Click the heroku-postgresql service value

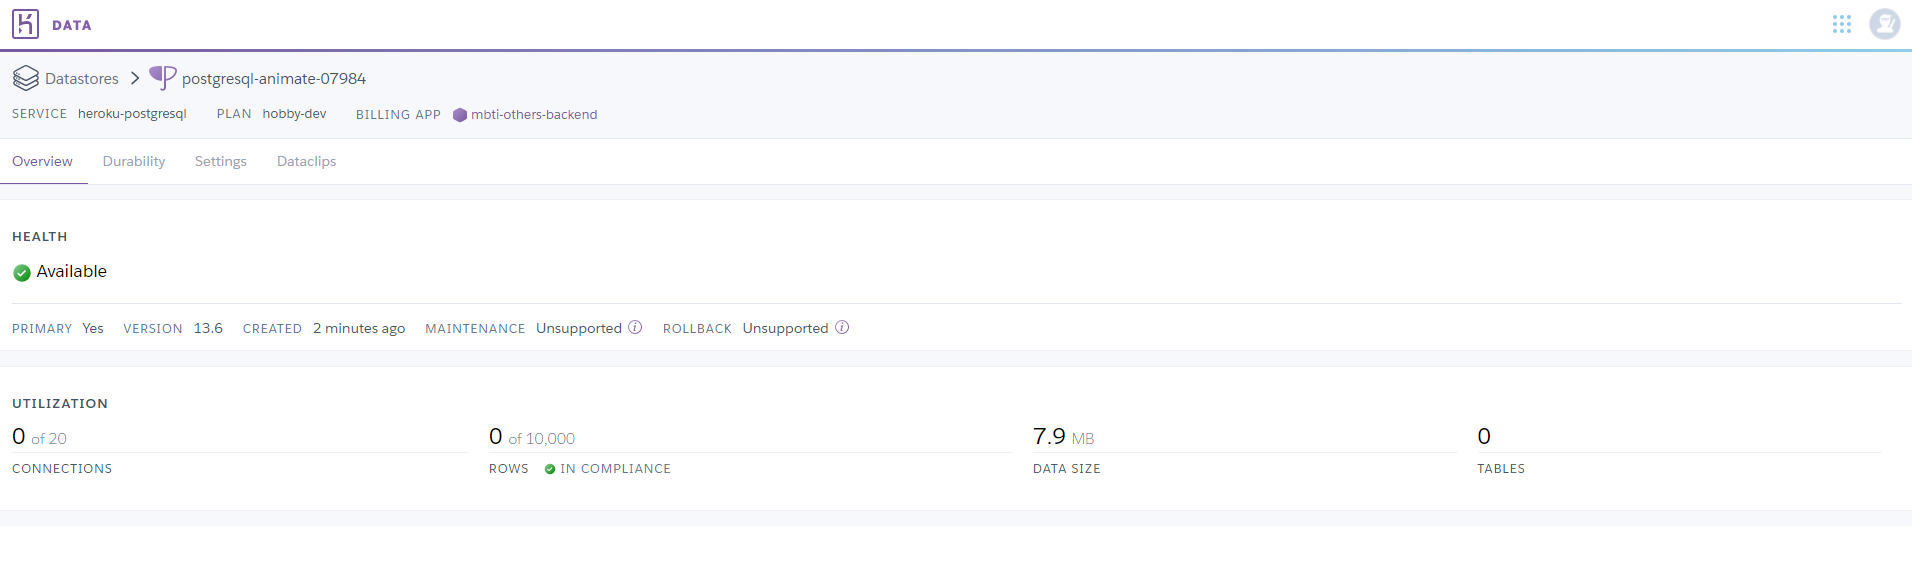[x=132, y=114]
